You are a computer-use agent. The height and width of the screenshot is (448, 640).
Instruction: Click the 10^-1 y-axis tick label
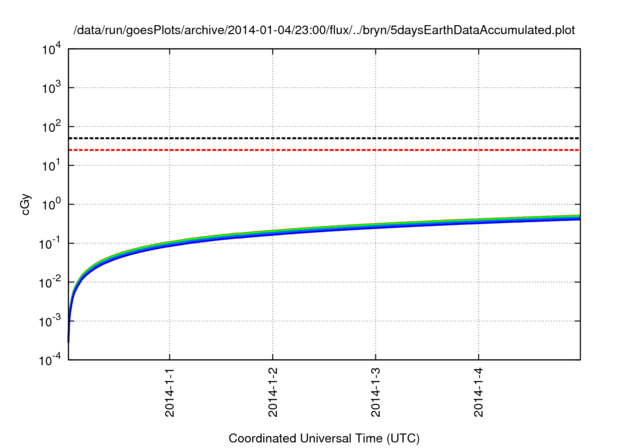click(x=50, y=244)
